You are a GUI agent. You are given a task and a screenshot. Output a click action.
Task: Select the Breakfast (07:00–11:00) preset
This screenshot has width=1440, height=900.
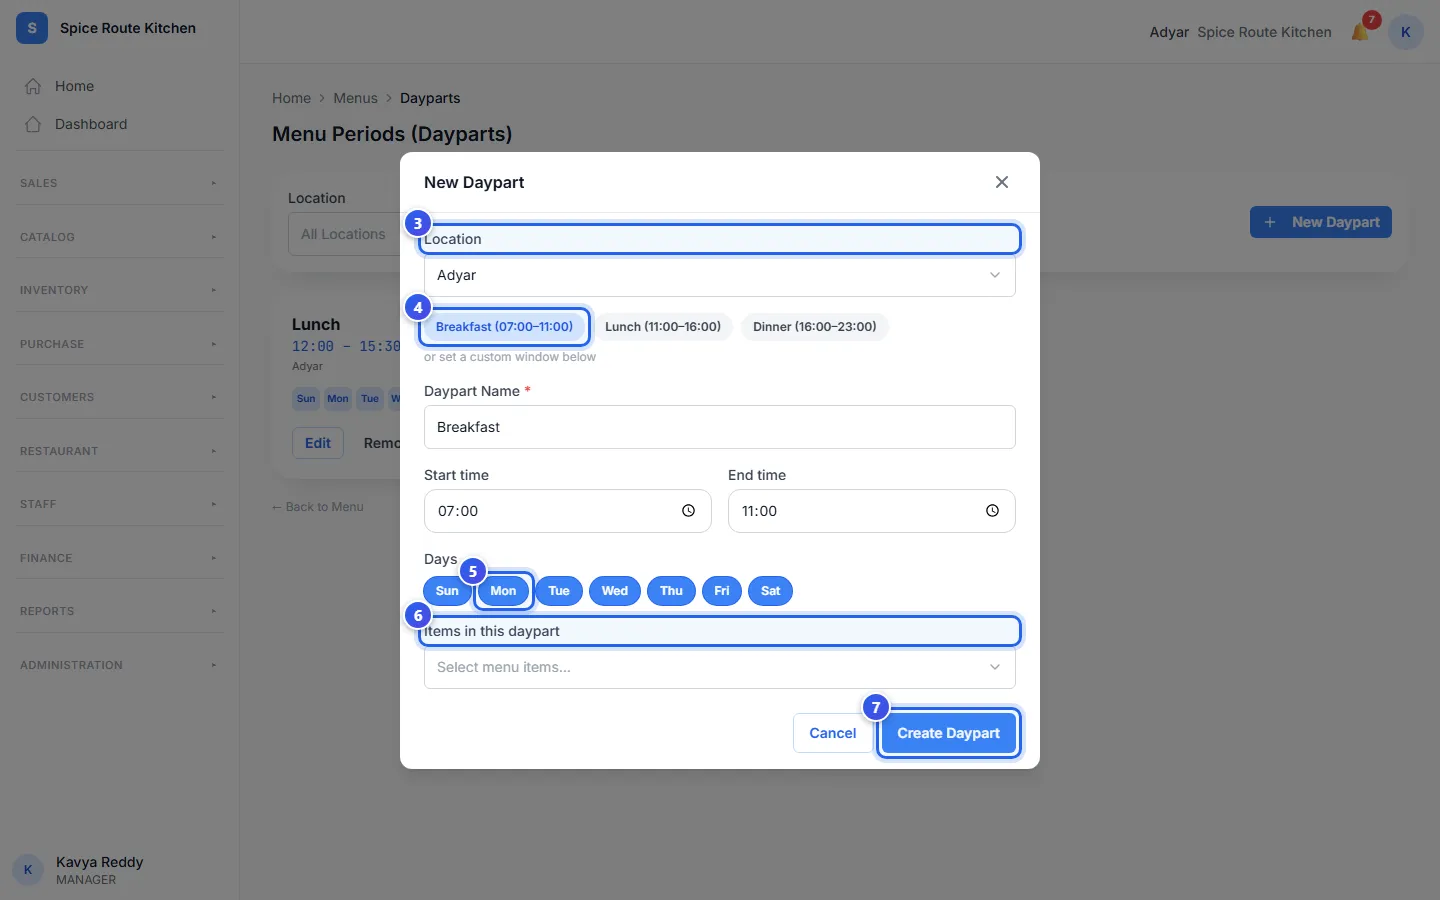pyautogui.click(x=504, y=327)
